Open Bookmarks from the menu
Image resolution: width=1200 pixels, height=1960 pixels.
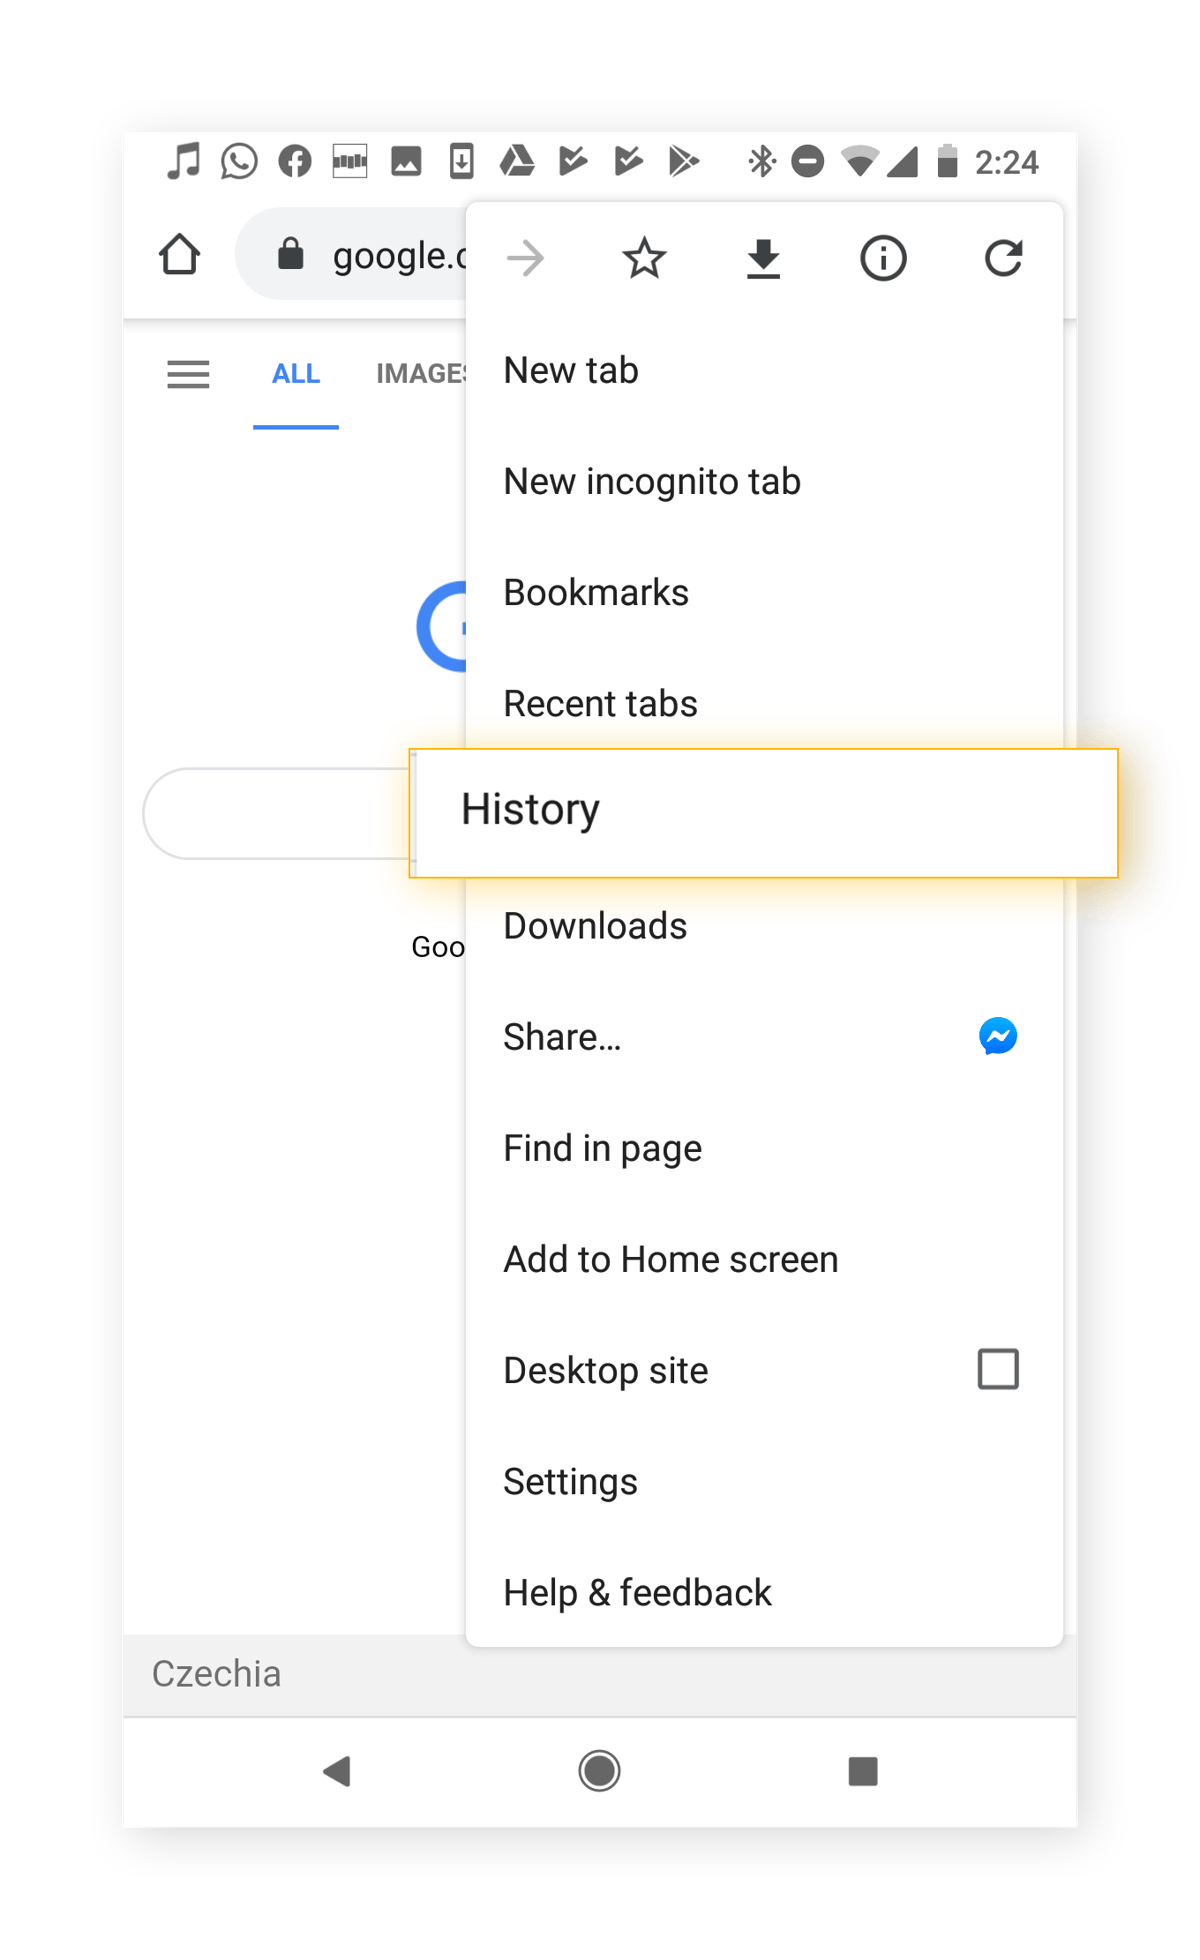pyautogui.click(x=764, y=592)
